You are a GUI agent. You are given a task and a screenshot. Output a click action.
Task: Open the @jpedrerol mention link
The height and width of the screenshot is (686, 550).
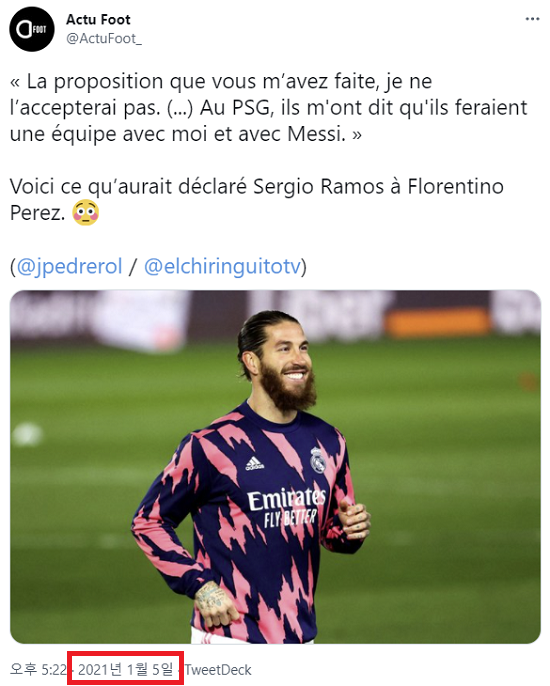pos(69,266)
